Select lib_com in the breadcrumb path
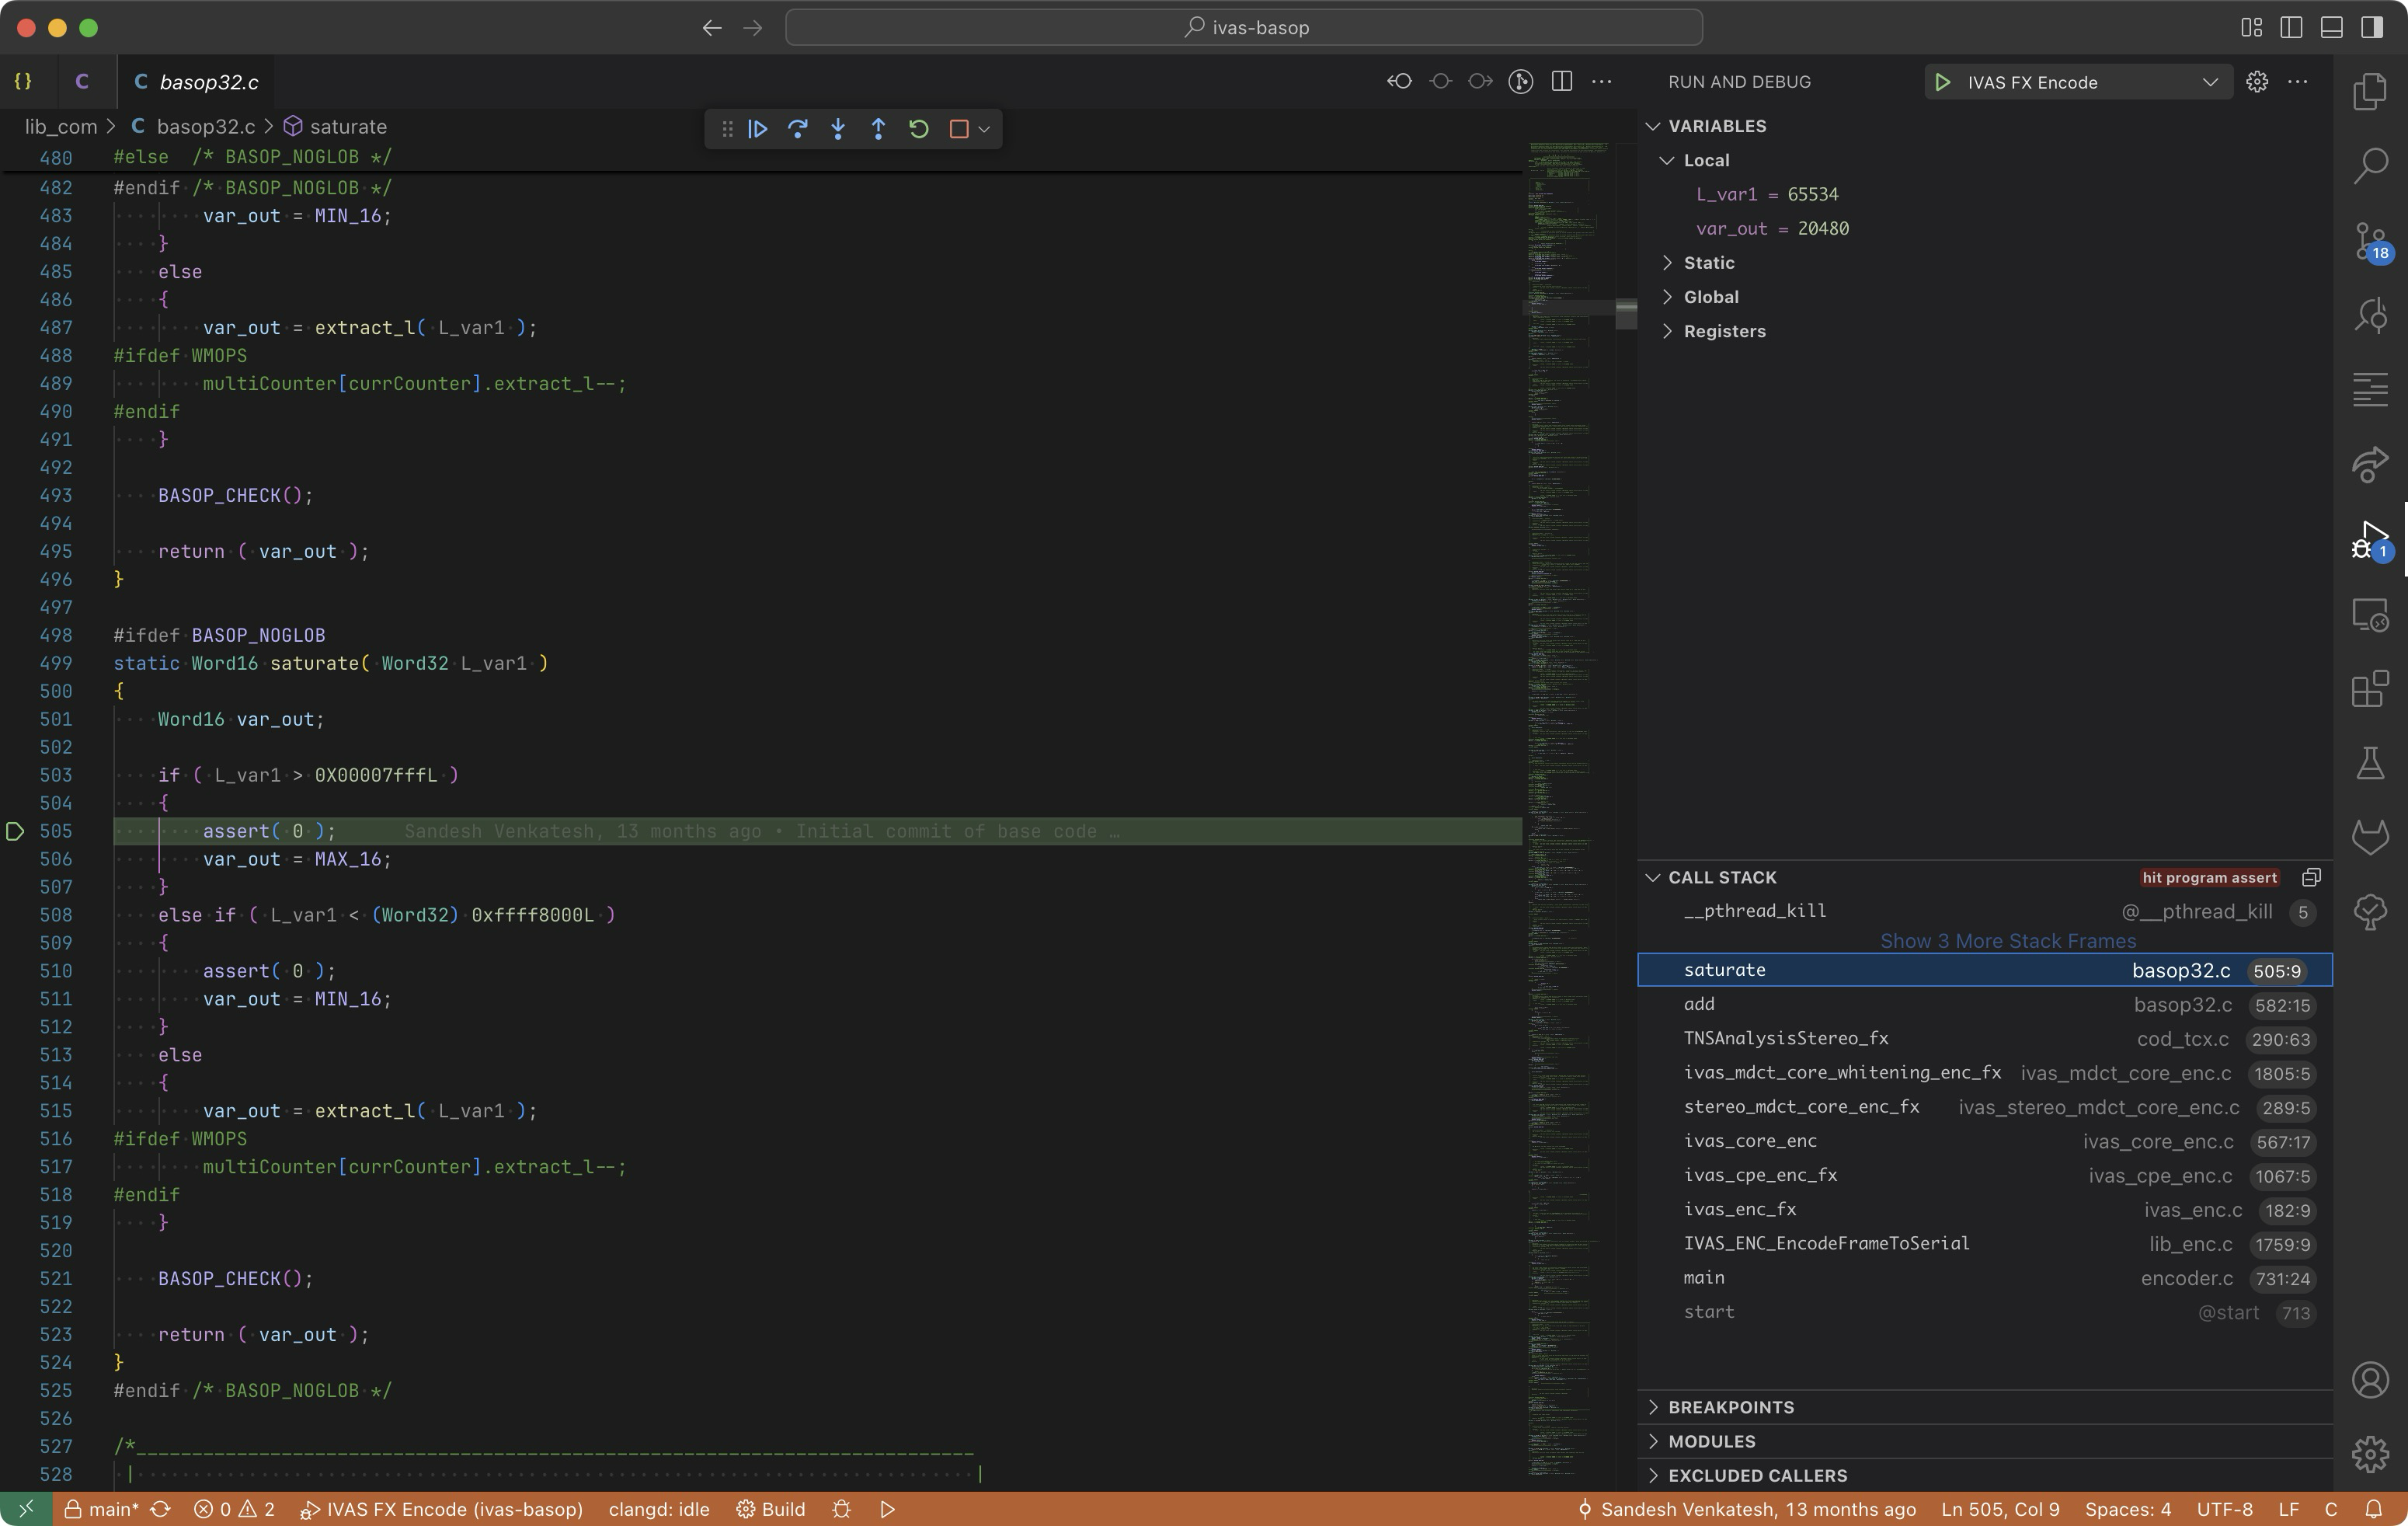 point(60,127)
